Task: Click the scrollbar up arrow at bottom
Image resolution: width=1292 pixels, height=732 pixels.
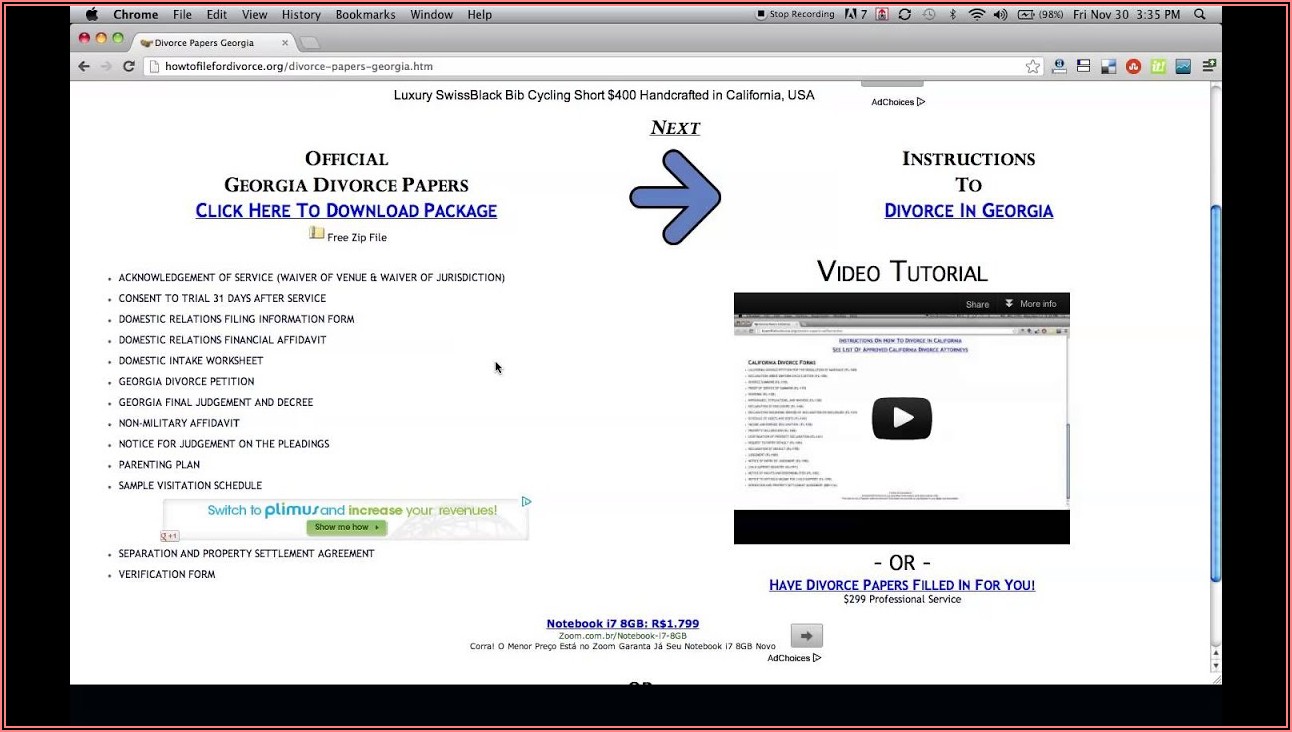Action: tap(1216, 651)
